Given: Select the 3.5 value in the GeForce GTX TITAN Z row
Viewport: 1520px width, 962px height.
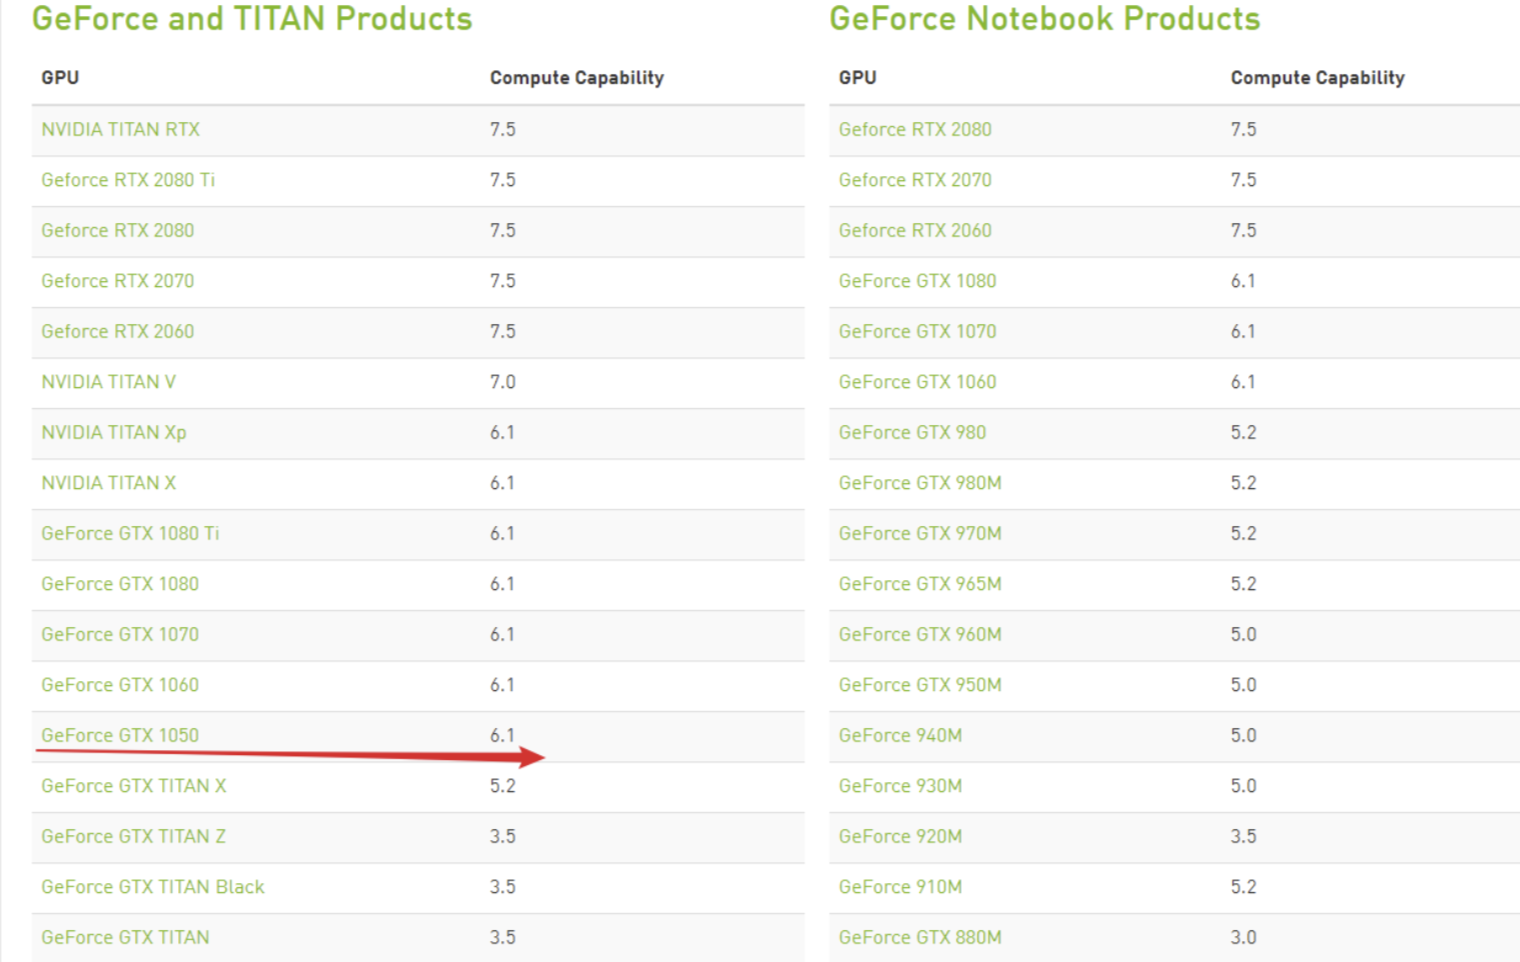Looking at the screenshot, I should (503, 836).
